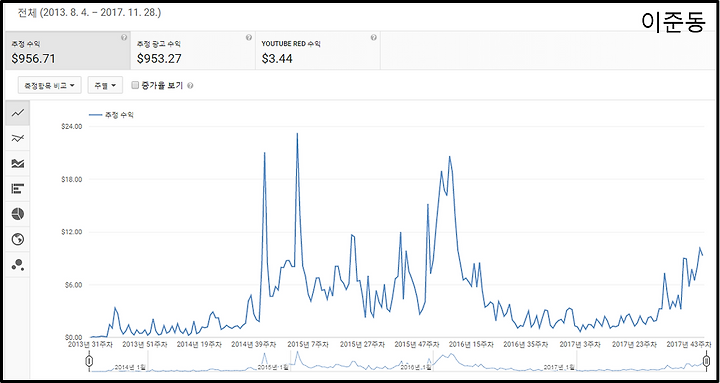
Task: Select the bar chart view icon
Action: (17, 189)
